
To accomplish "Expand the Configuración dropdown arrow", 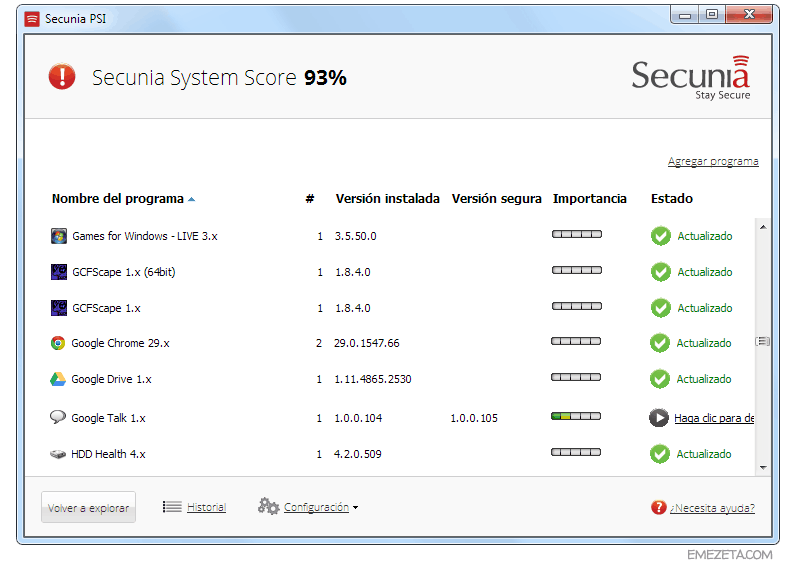I will pos(356,508).
